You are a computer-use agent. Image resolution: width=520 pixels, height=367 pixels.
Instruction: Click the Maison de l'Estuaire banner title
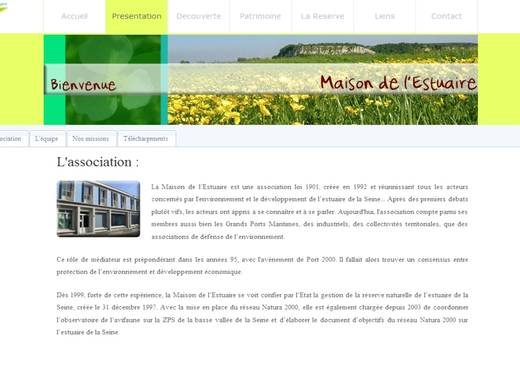398,83
